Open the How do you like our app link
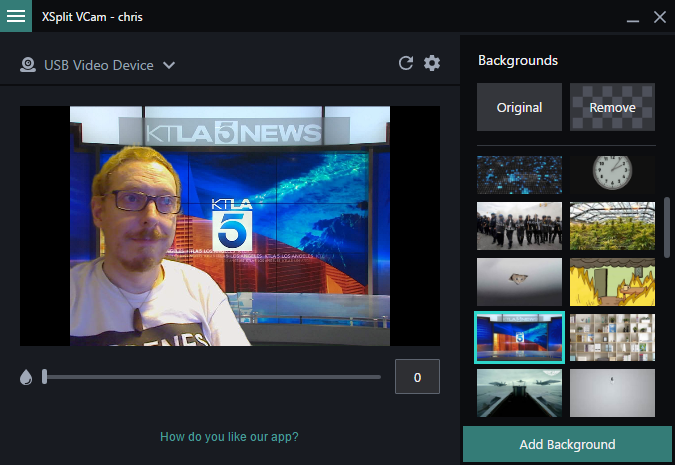 coord(229,437)
